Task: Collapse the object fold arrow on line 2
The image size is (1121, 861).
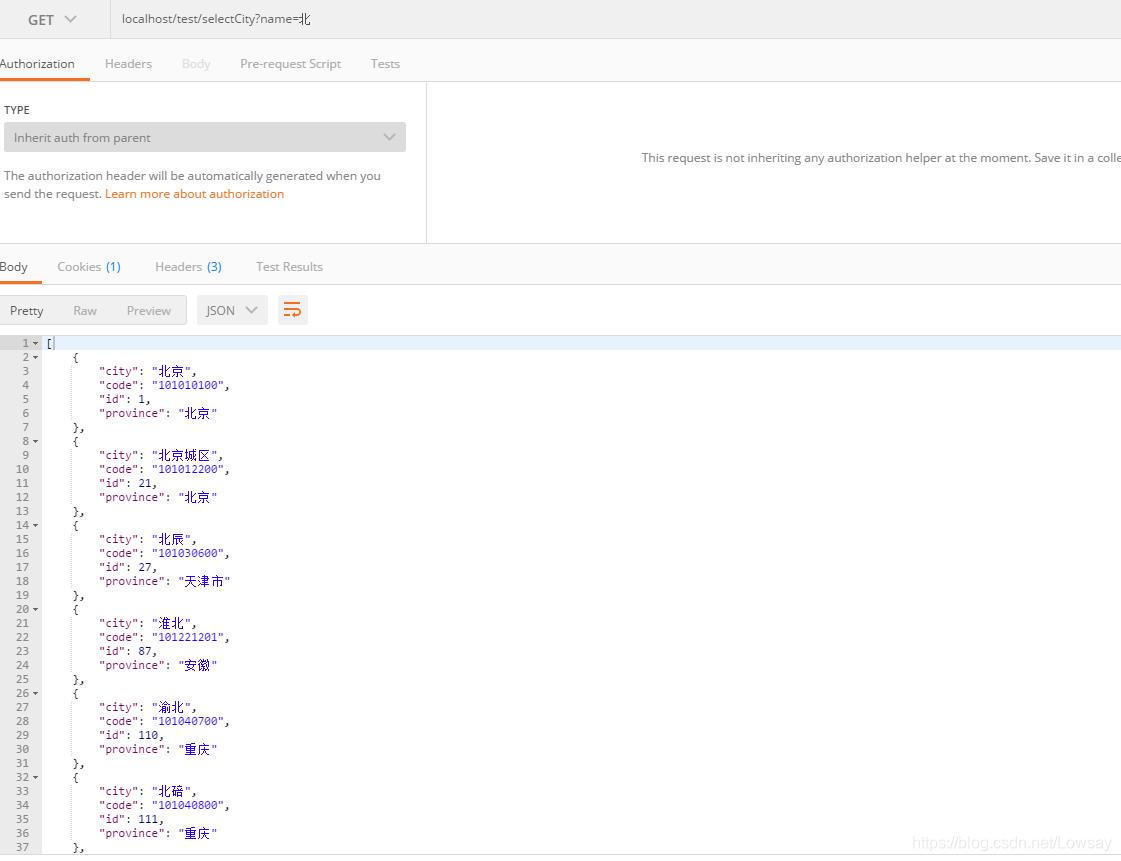Action: 36,358
